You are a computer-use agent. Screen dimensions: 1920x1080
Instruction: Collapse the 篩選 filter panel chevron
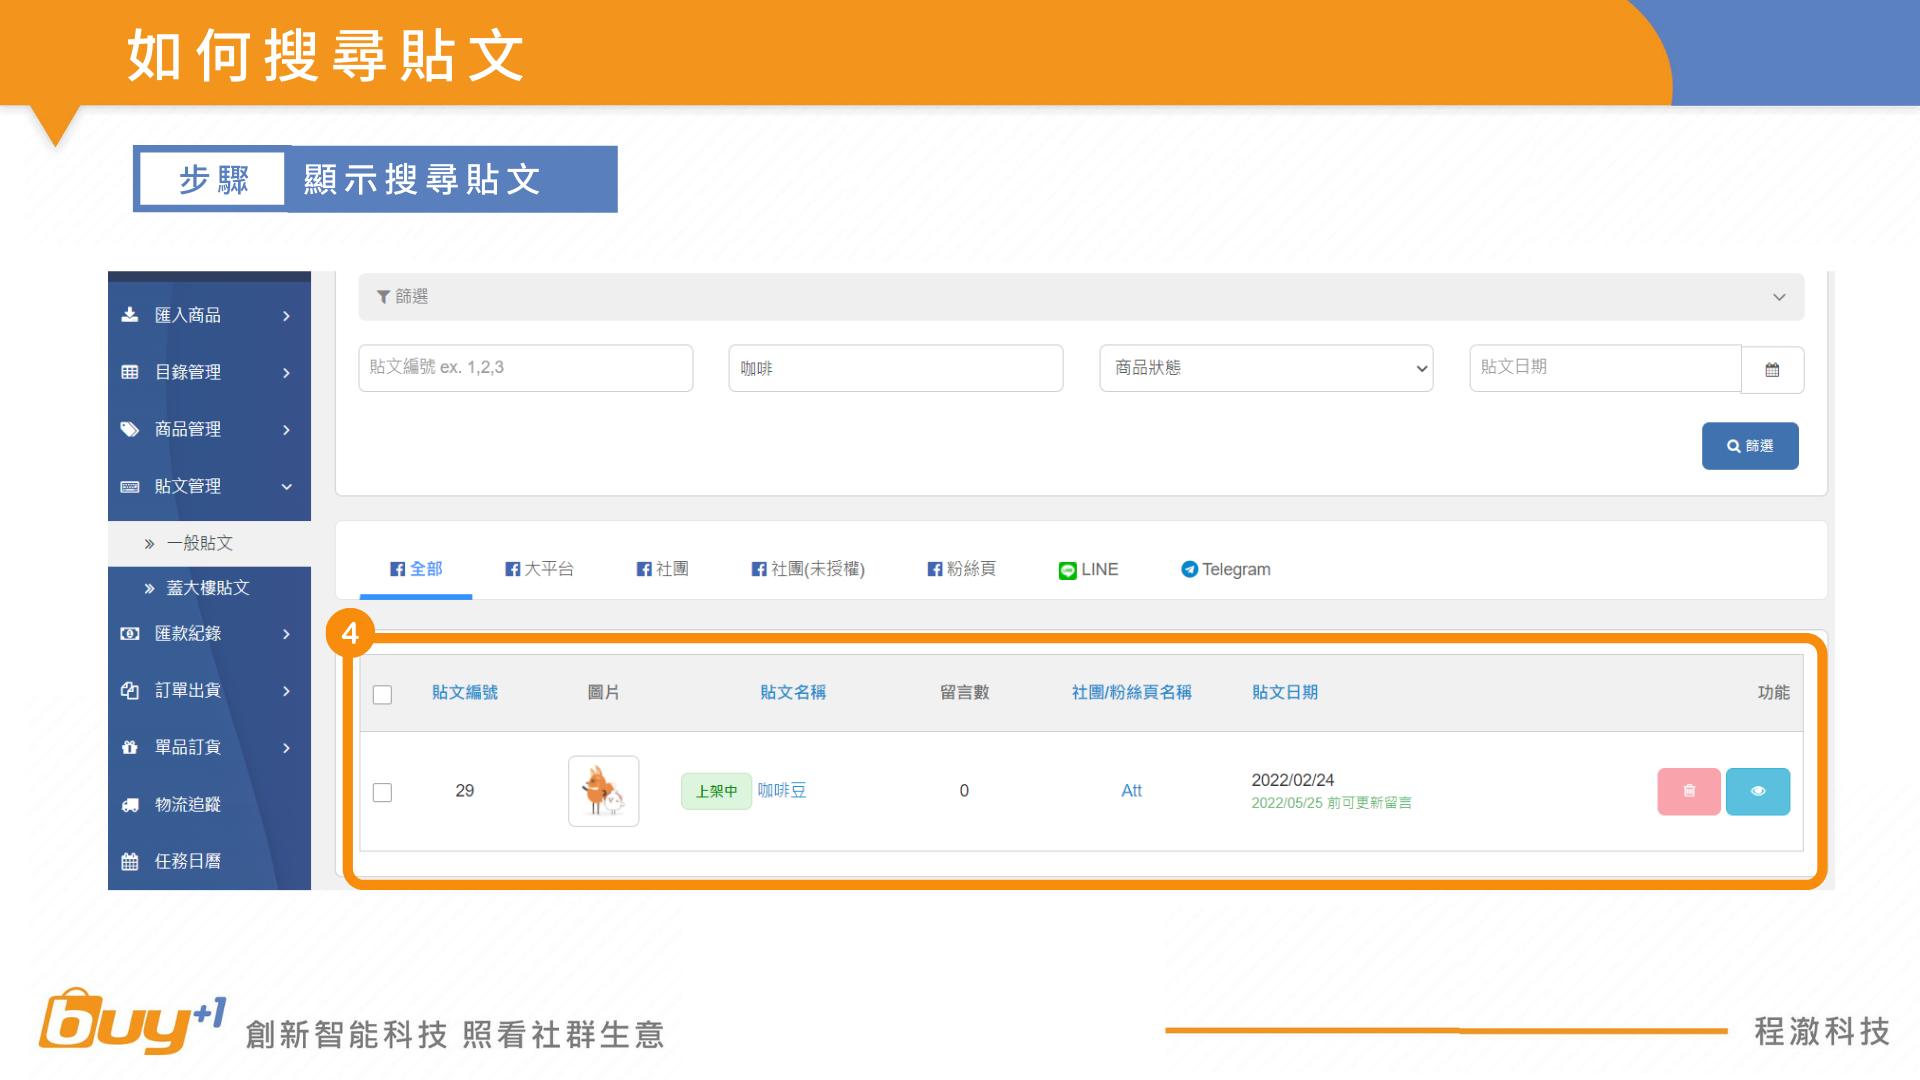tap(1779, 297)
